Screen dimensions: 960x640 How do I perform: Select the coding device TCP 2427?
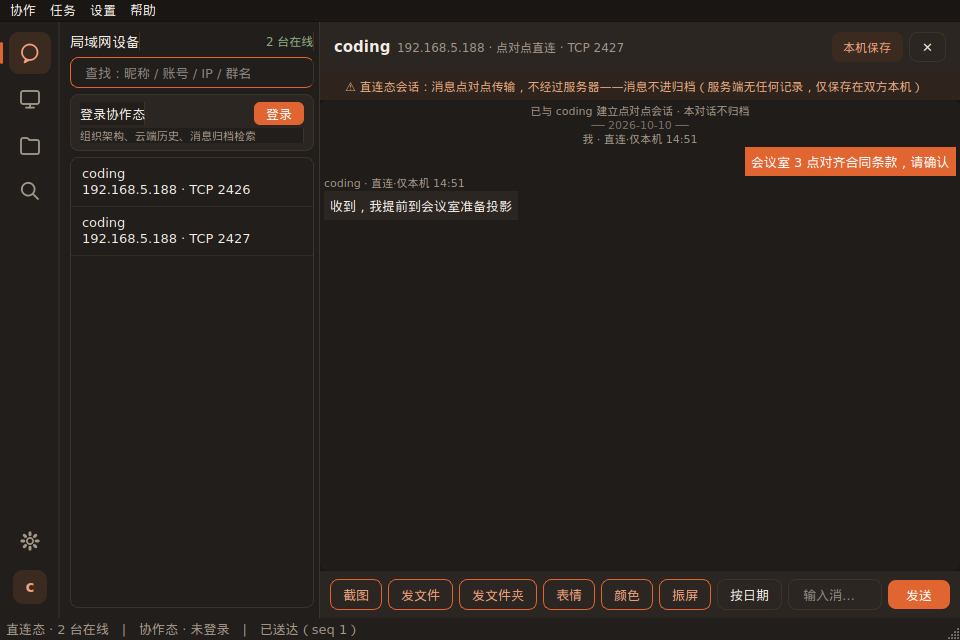(x=192, y=231)
